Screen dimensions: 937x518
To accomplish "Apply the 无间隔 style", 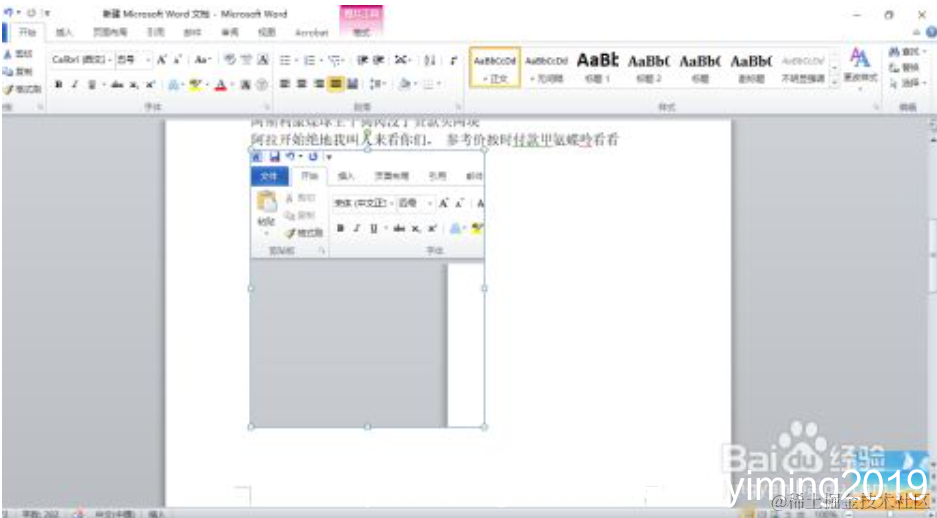I will point(546,67).
